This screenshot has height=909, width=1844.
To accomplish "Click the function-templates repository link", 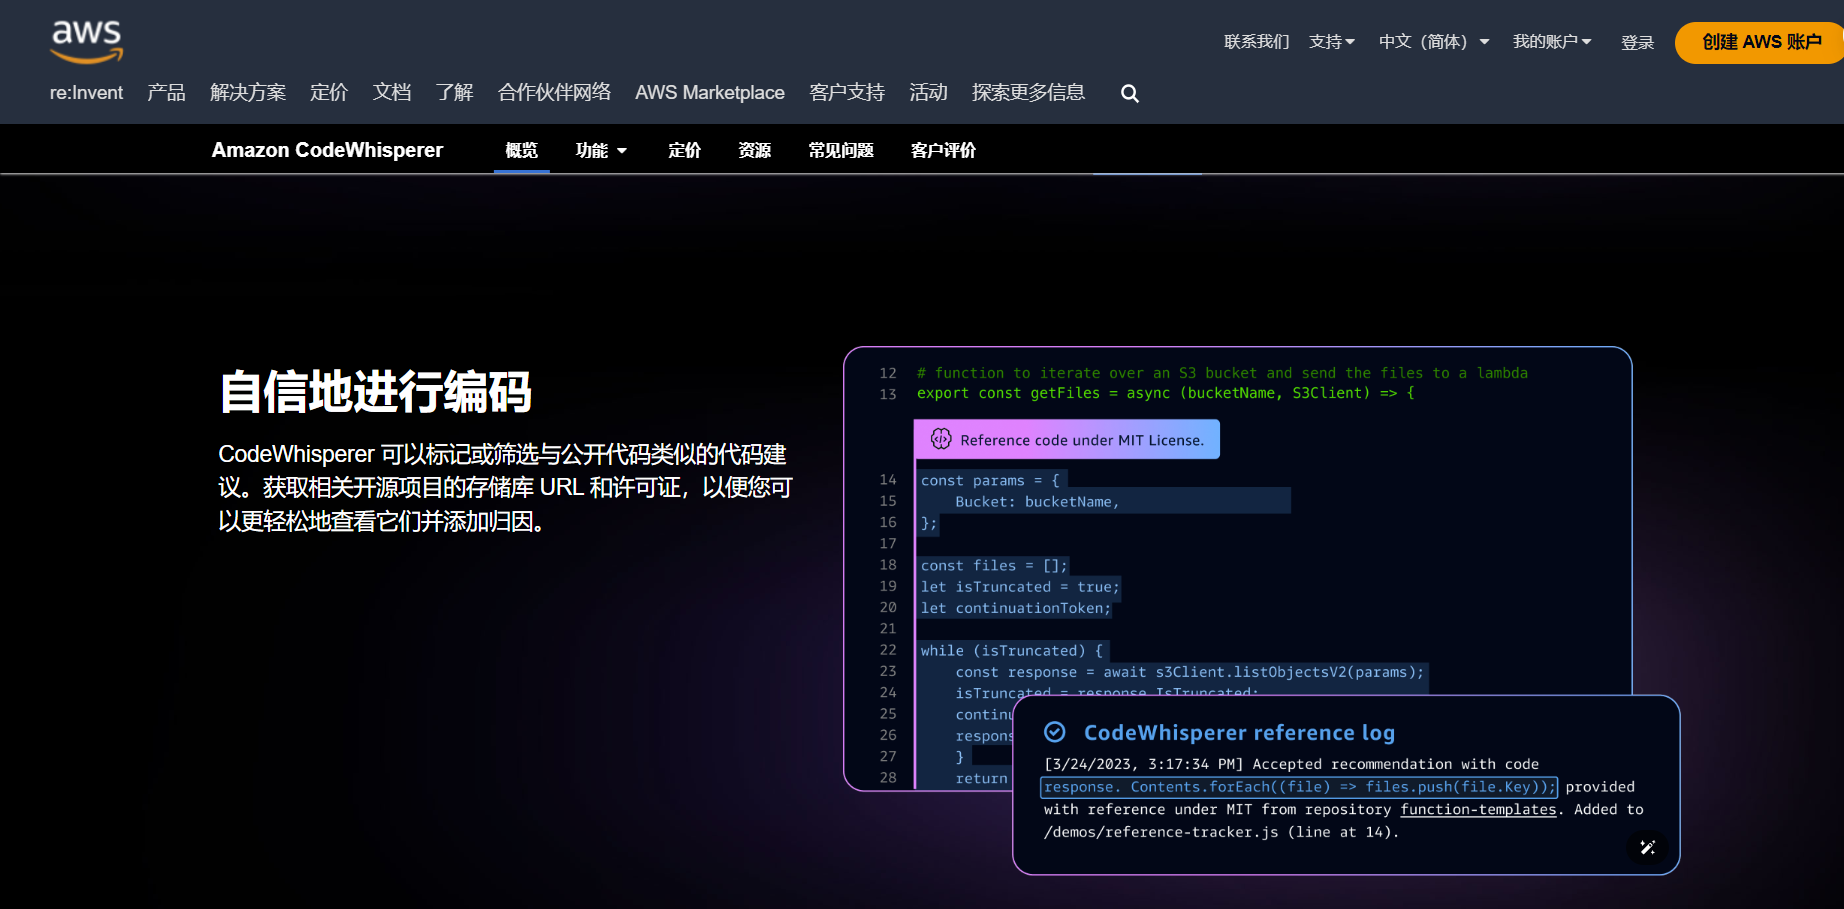I will coord(1478,810).
